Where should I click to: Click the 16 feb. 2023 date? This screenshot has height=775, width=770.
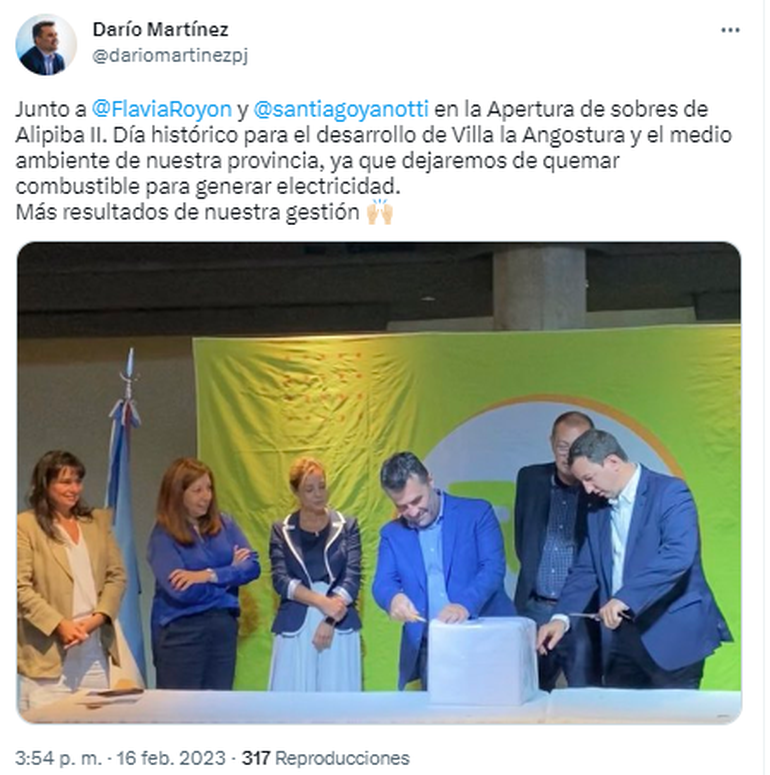(171, 758)
